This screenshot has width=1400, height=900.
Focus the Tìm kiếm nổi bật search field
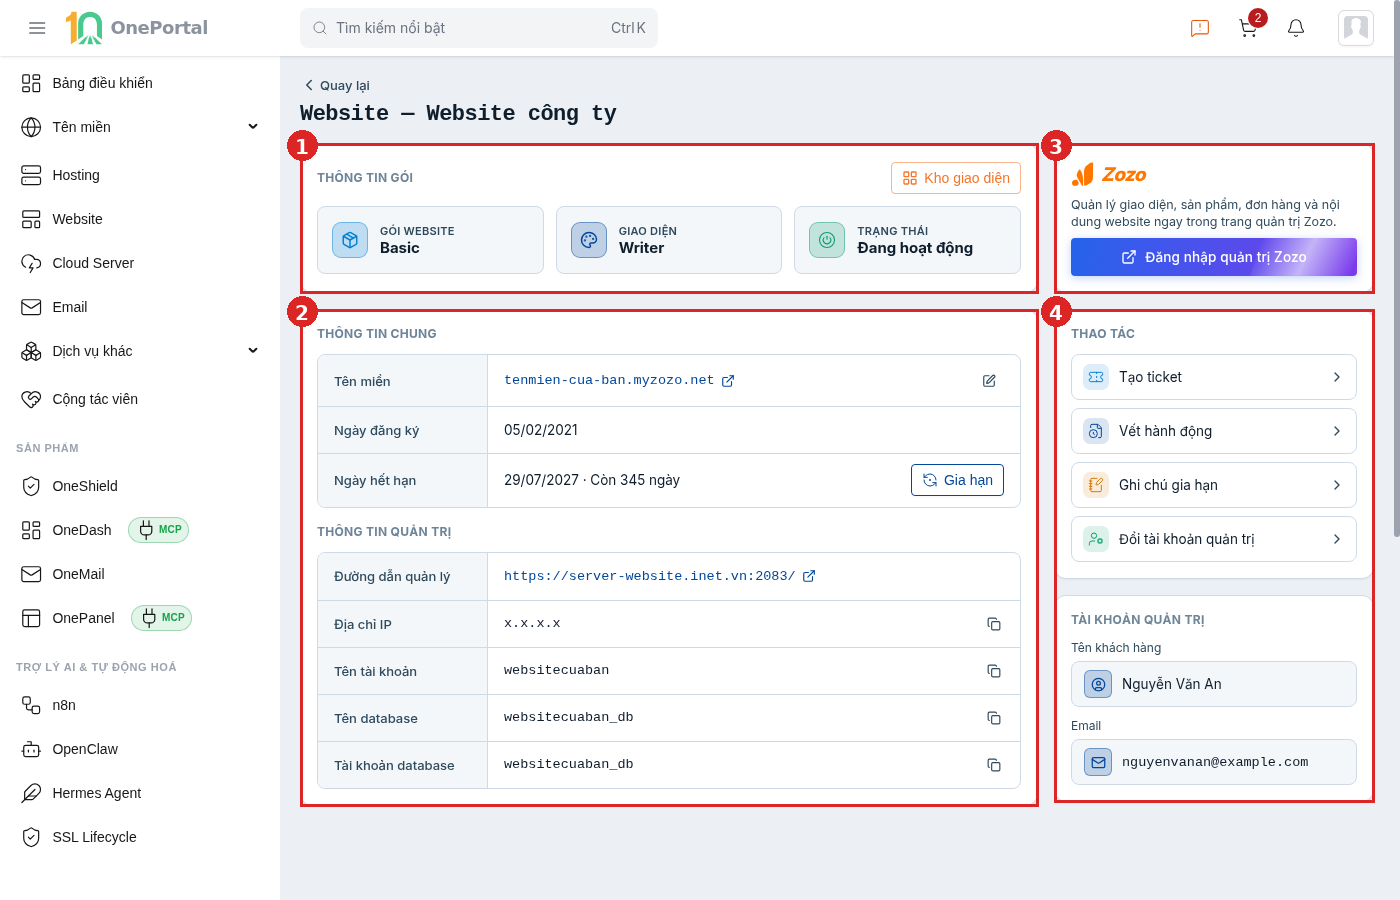click(479, 28)
